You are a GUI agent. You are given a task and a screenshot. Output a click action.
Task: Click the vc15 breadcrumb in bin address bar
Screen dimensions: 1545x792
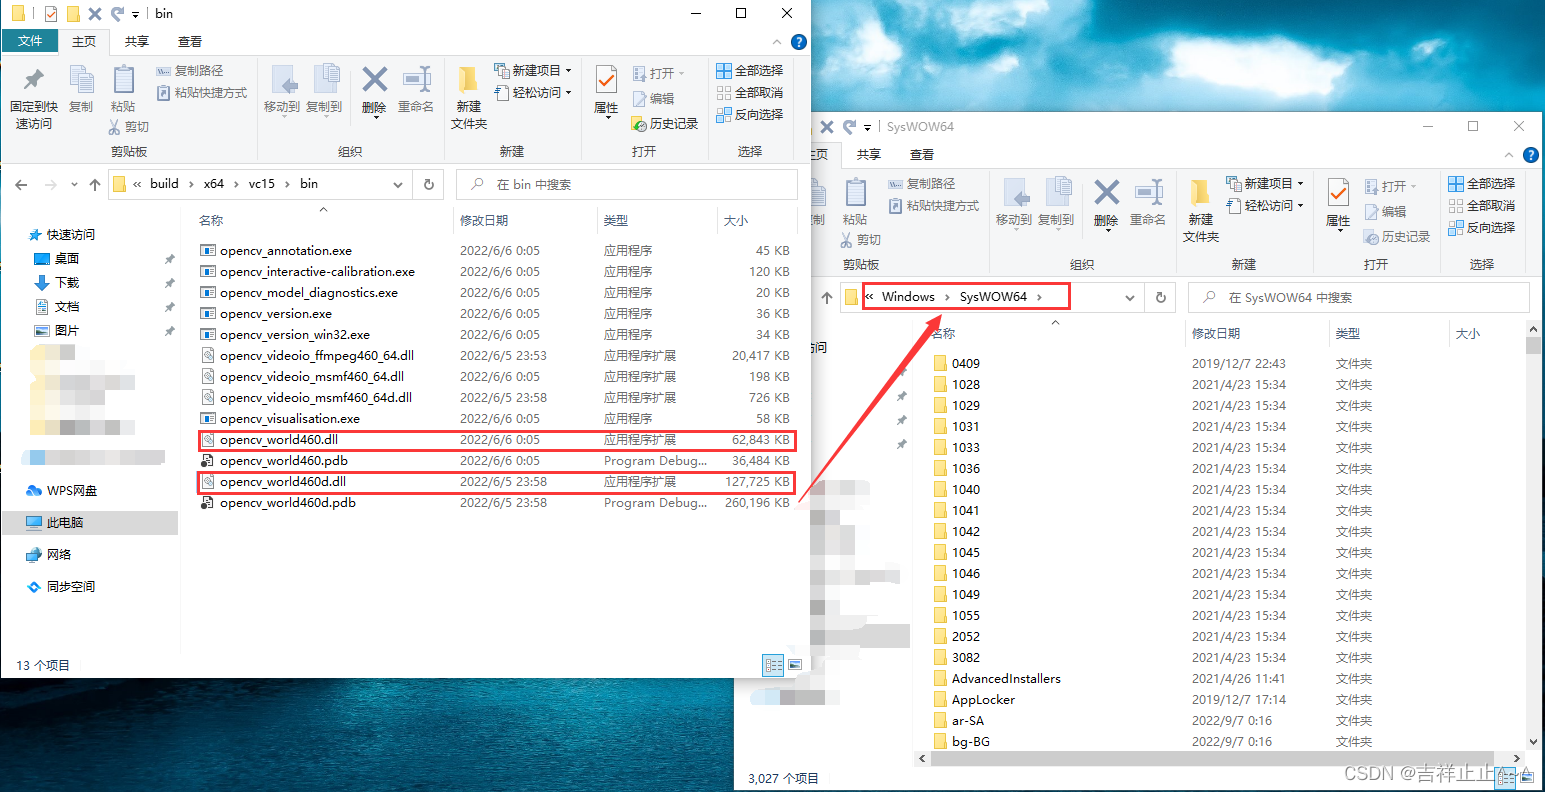click(x=262, y=184)
